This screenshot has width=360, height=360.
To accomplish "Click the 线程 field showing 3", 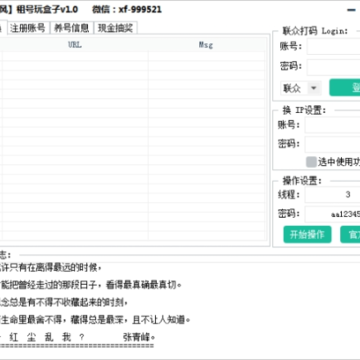I will 333,195.
